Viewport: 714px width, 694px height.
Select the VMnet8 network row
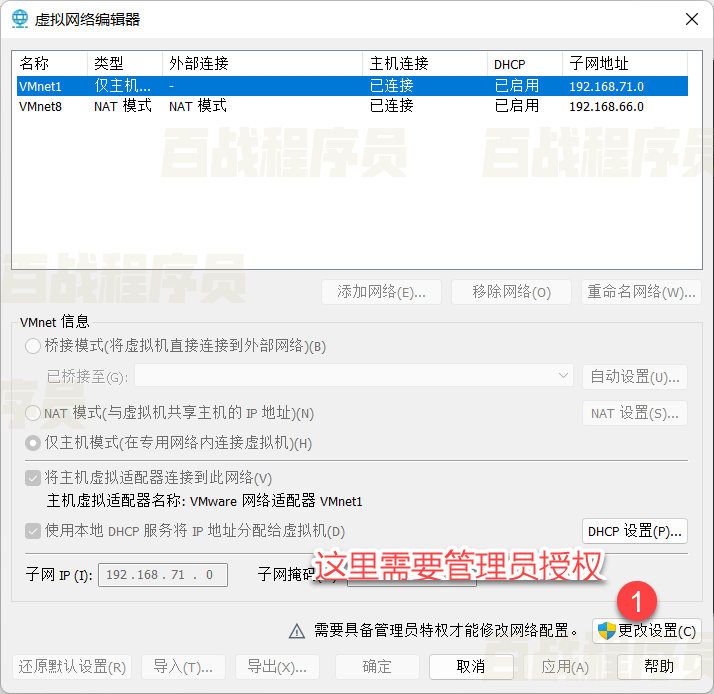352,106
